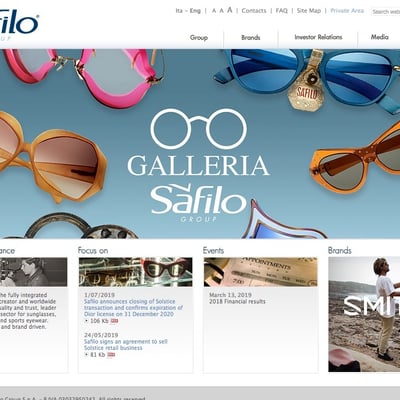Select the largest font size A
This screenshot has width=400, height=400.
pos(230,10)
